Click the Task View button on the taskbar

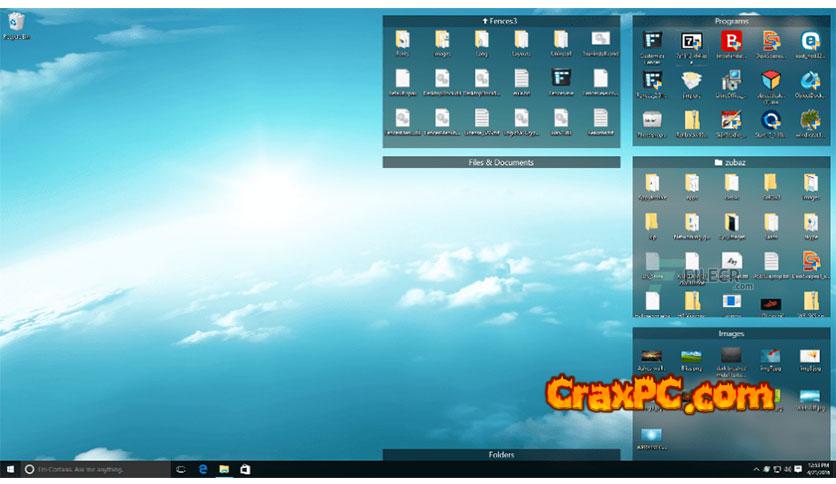(x=181, y=468)
